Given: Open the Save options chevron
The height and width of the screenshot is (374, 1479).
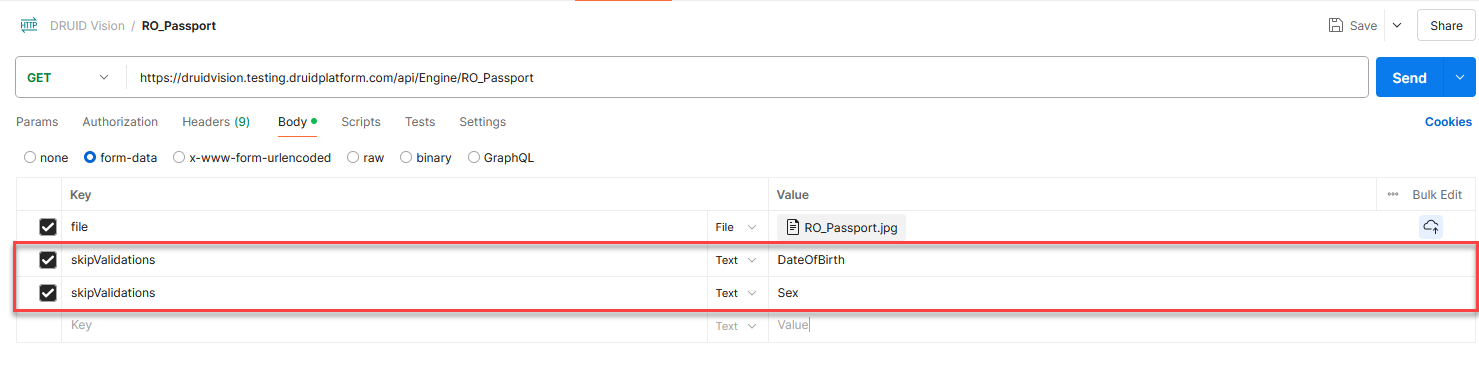Looking at the screenshot, I should [x=1397, y=26].
